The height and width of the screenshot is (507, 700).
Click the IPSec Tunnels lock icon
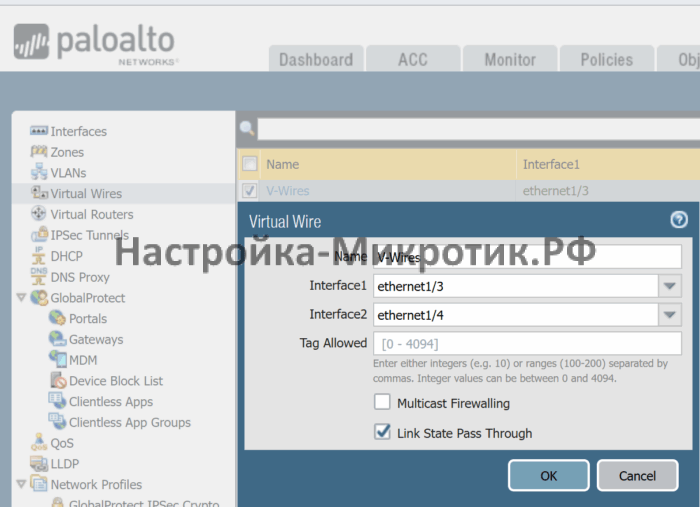tap(40, 233)
